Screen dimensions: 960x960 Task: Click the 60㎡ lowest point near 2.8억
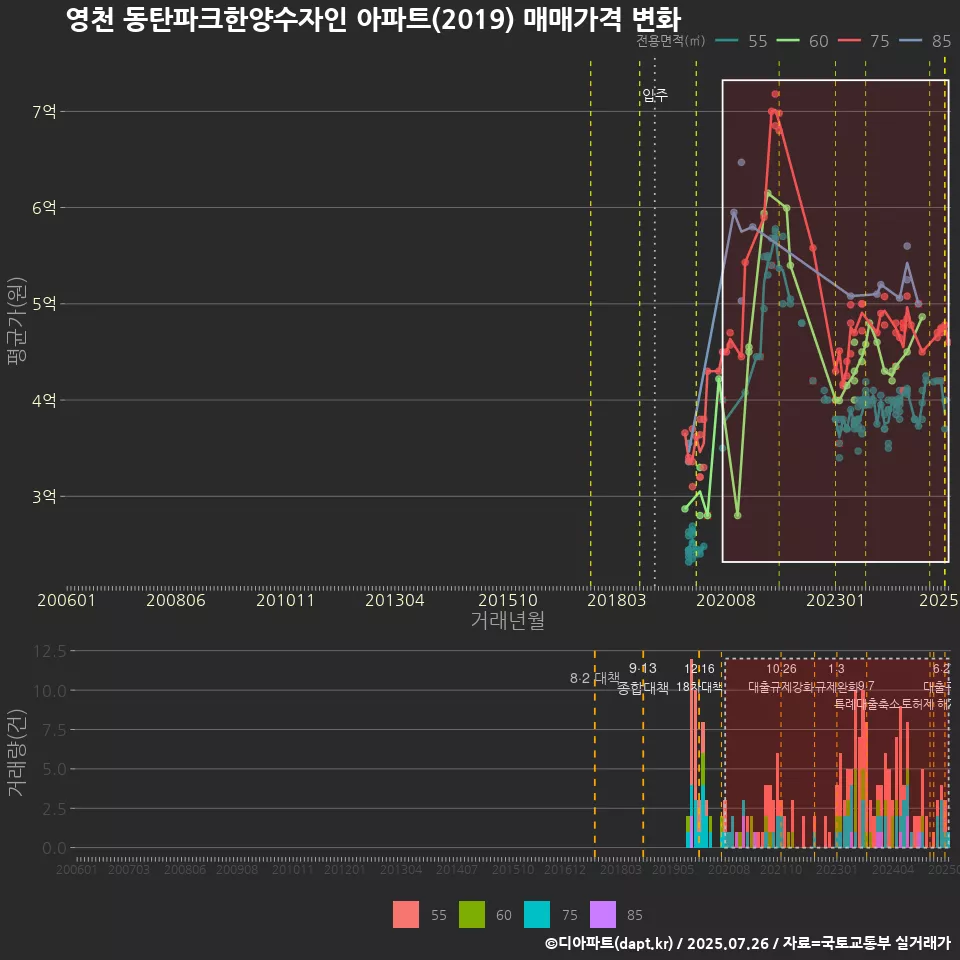(x=737, y=516)
